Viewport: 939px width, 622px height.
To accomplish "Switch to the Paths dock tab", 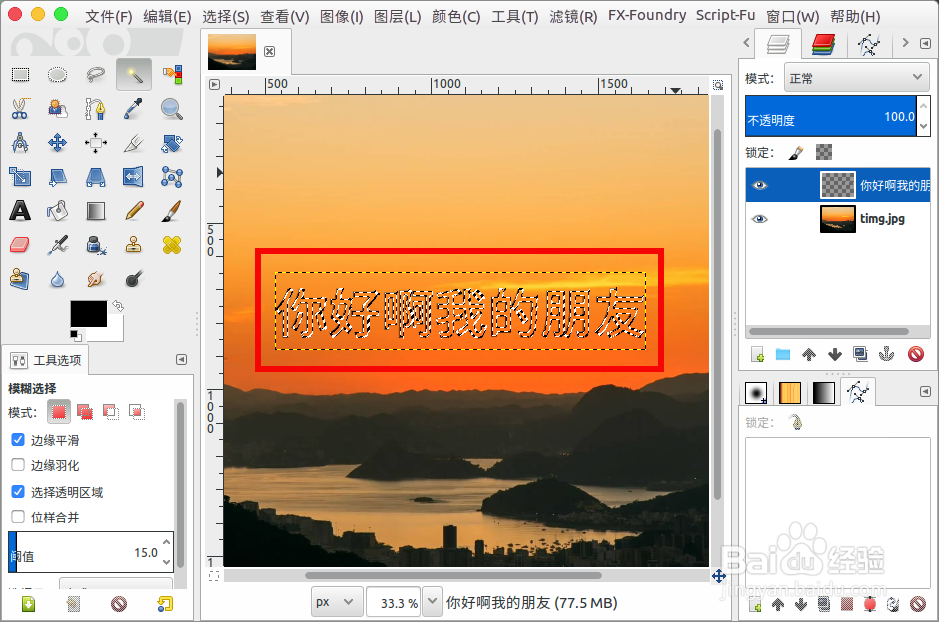I will point(869,44).
